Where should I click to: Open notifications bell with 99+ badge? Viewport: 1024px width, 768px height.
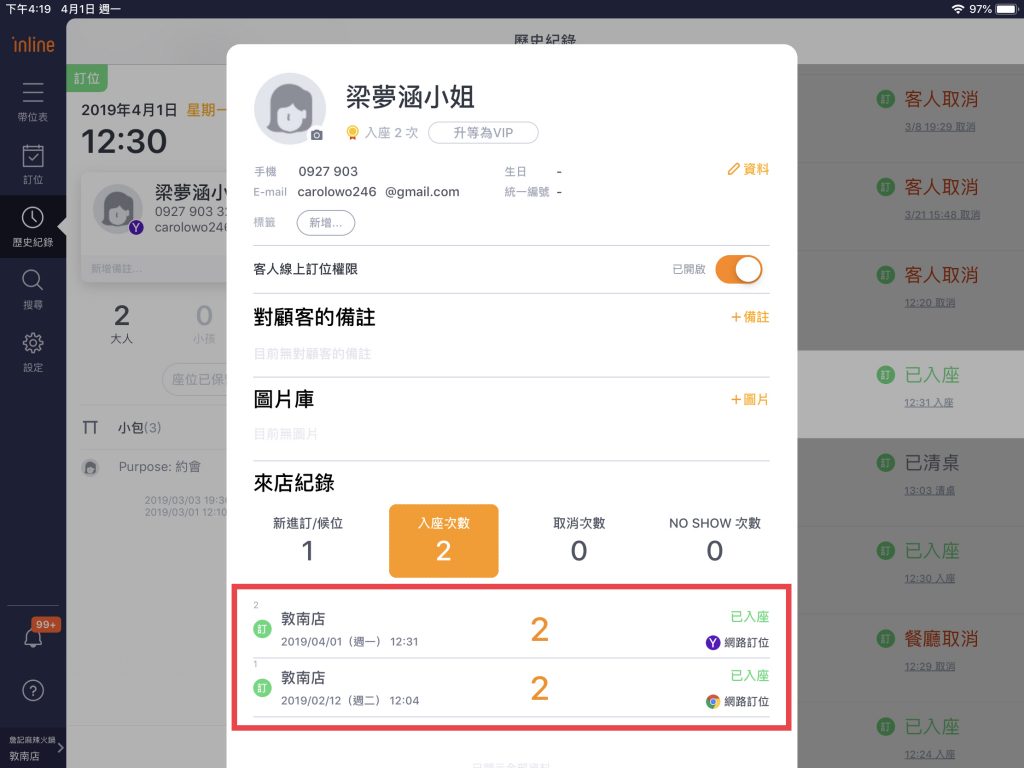tap(33, 637)
